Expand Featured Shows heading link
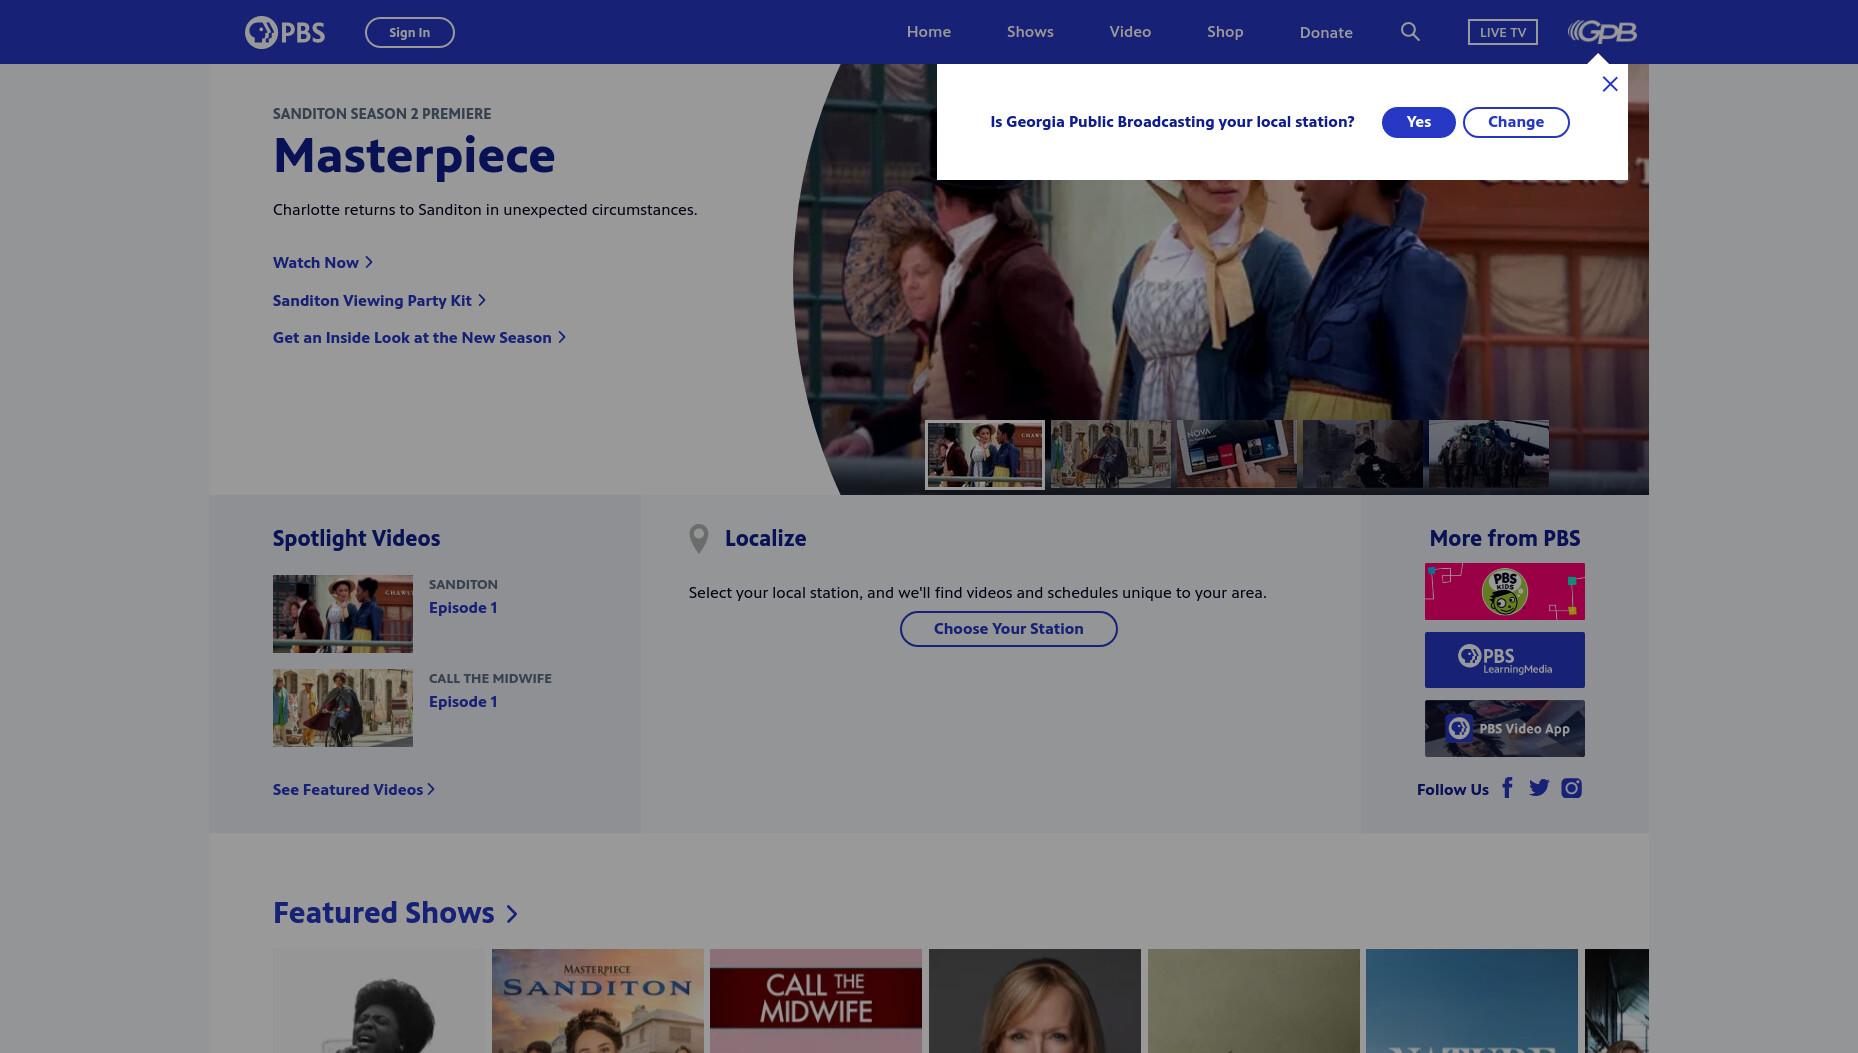1858x1053 pixels. click(395, 913)
